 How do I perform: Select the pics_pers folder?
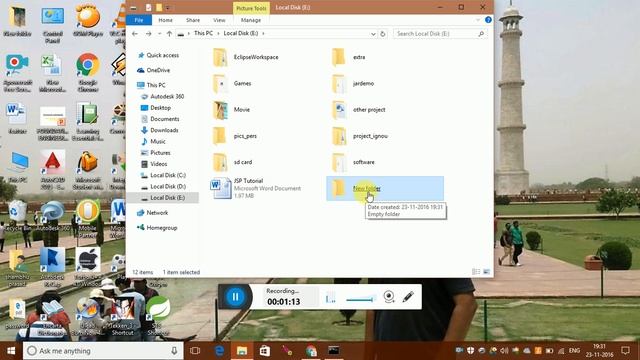pos(235,136)
